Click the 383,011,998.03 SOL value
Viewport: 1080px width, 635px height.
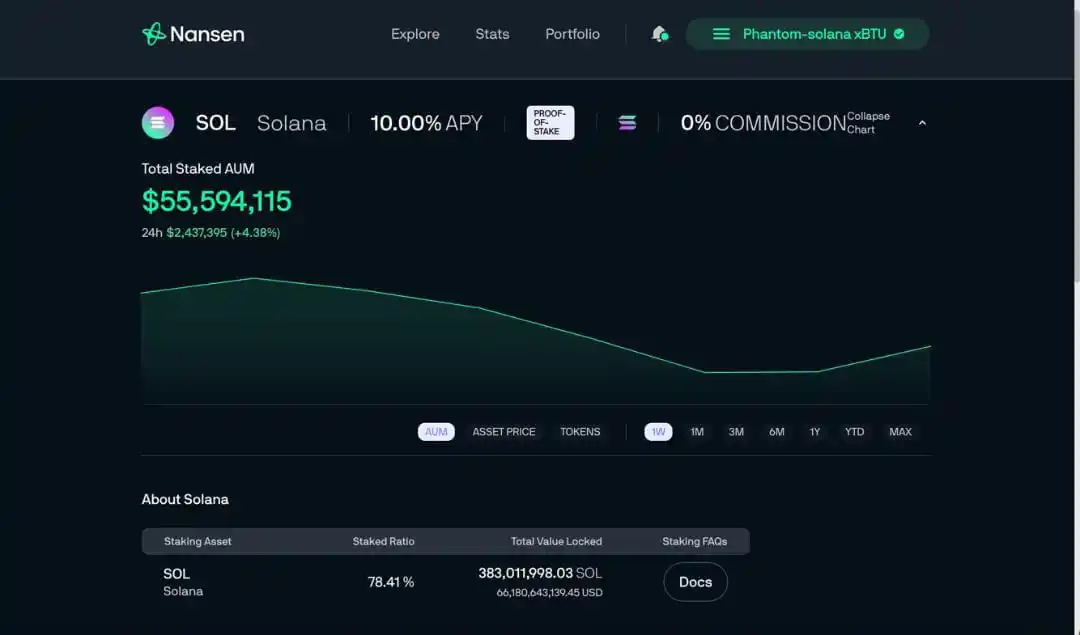pyautogui.click(x=540, y=573)
